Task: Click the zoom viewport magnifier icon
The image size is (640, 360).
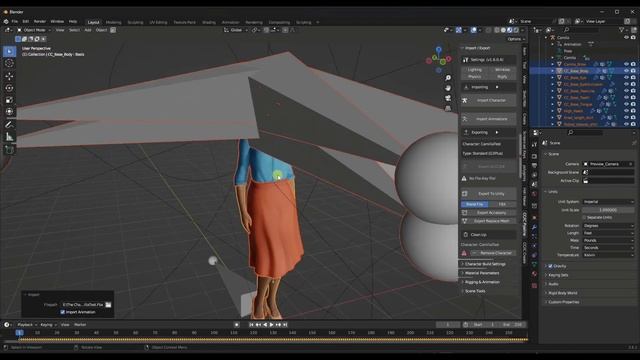Action: point(448,78)
